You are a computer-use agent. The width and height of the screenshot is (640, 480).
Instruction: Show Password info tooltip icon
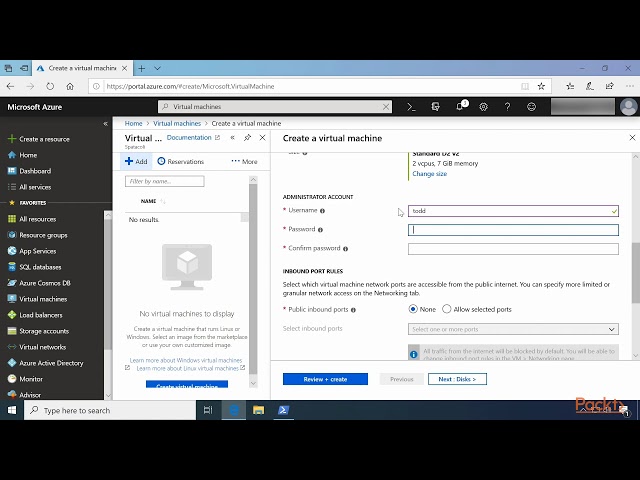coord(320,230)
